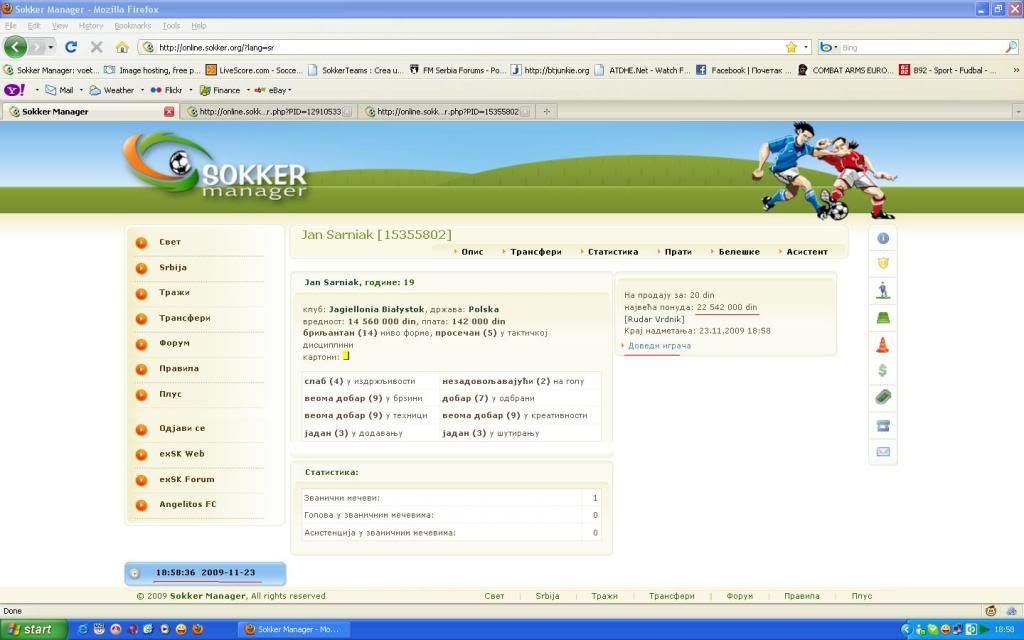The image size is (1024, 640).
Task: Open the FM Serbia Forums bookmark
Action: coord(457,70)
